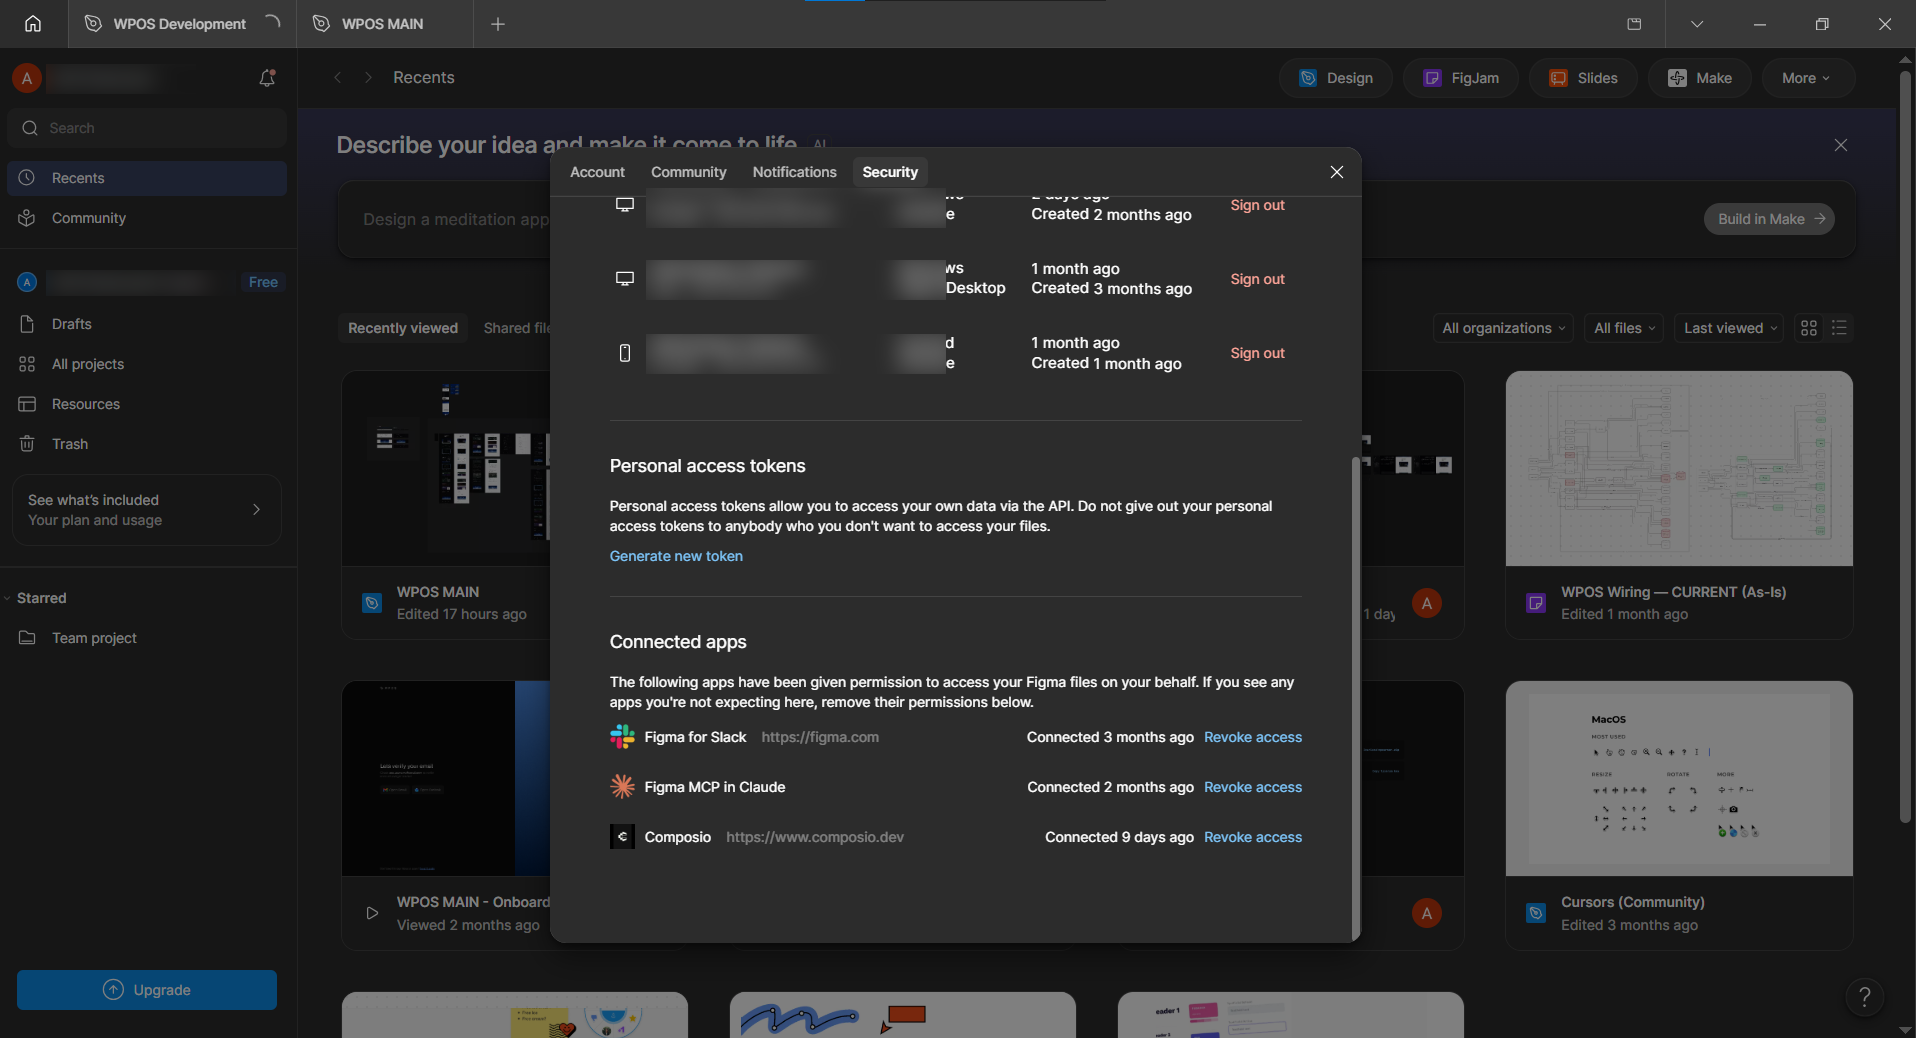1916x1038 pixels.
Task: Click the Make button
Action: pos(1700,78)
